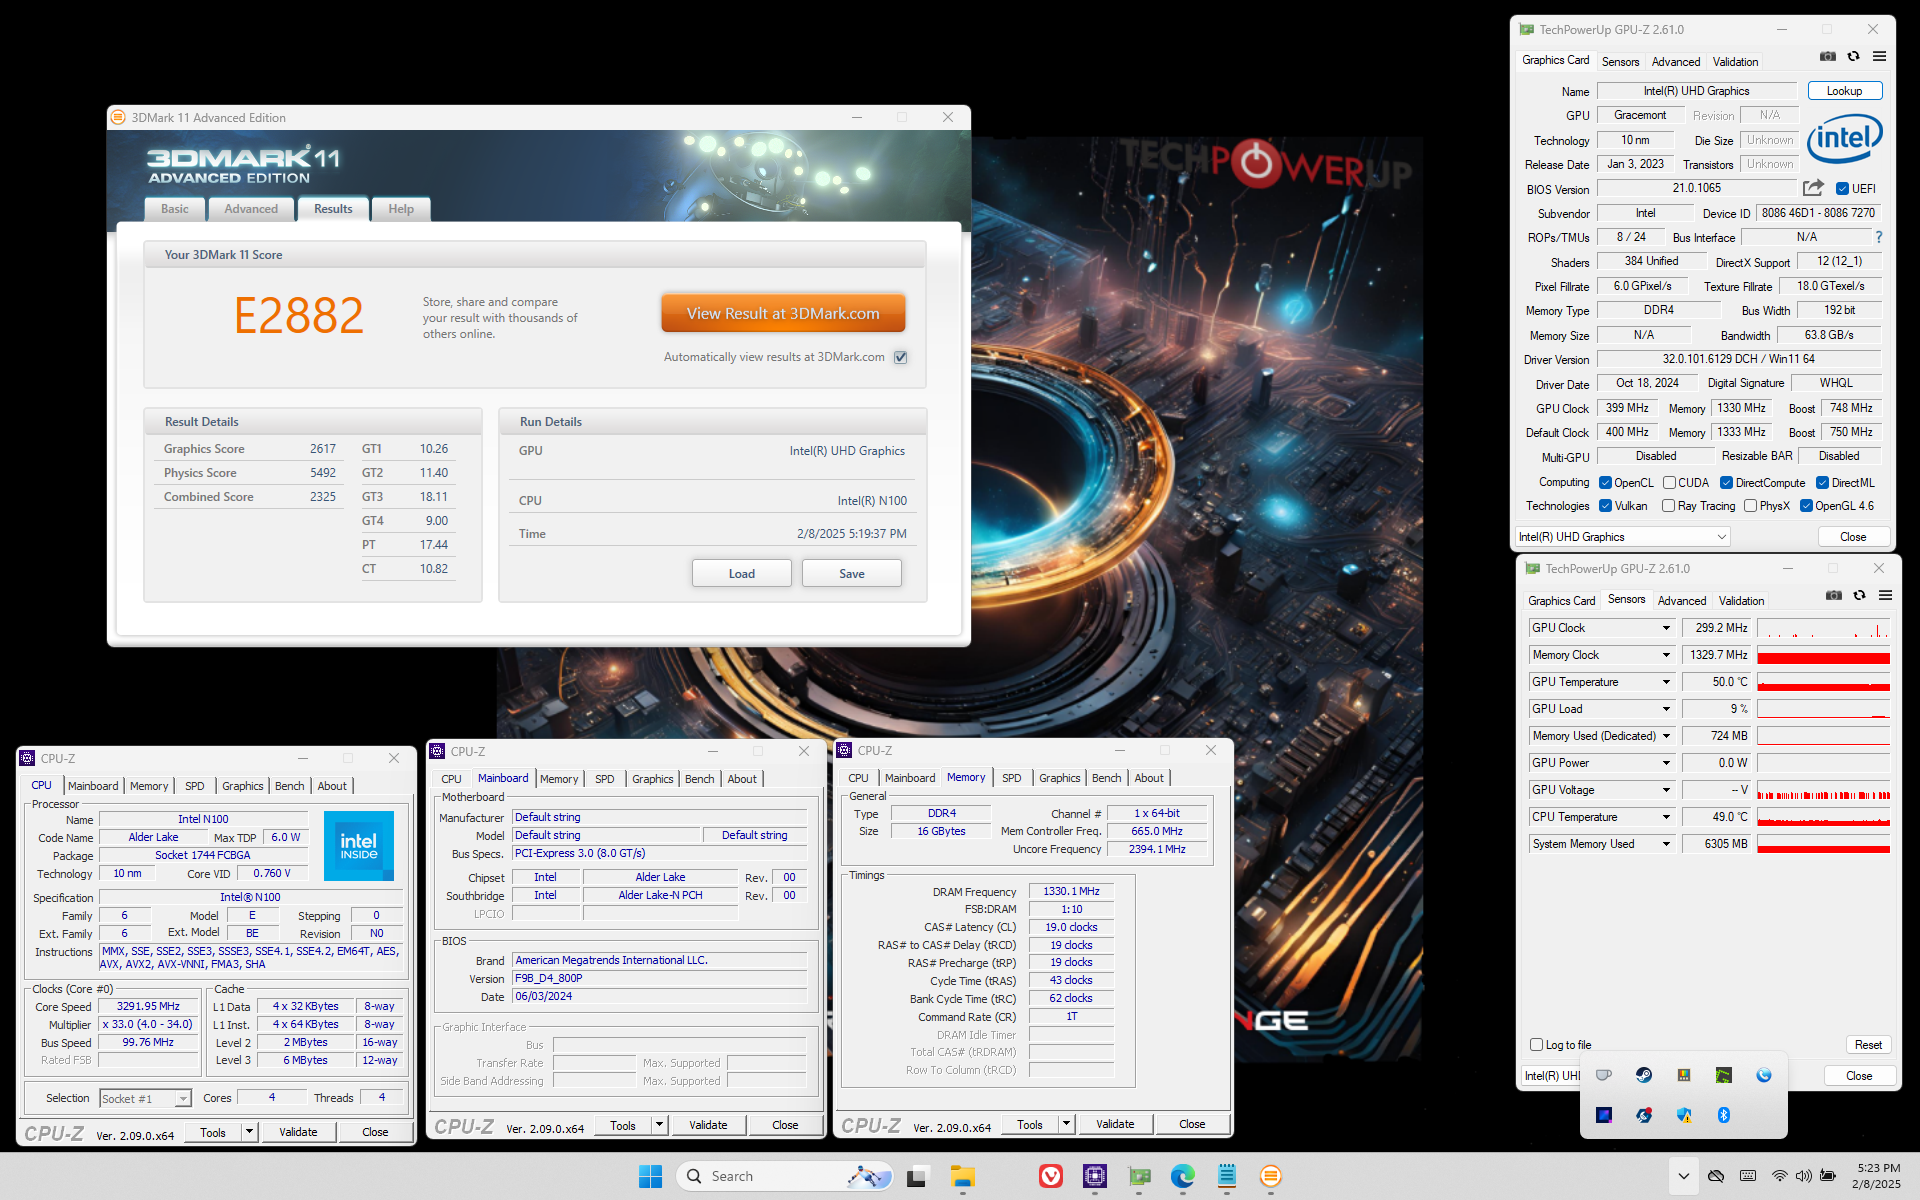Open hamburger menu in GPU-Z Sensors window
Image resolution: width=1920 pixels, height=1200 pixels.
[x=1885, y=596]
